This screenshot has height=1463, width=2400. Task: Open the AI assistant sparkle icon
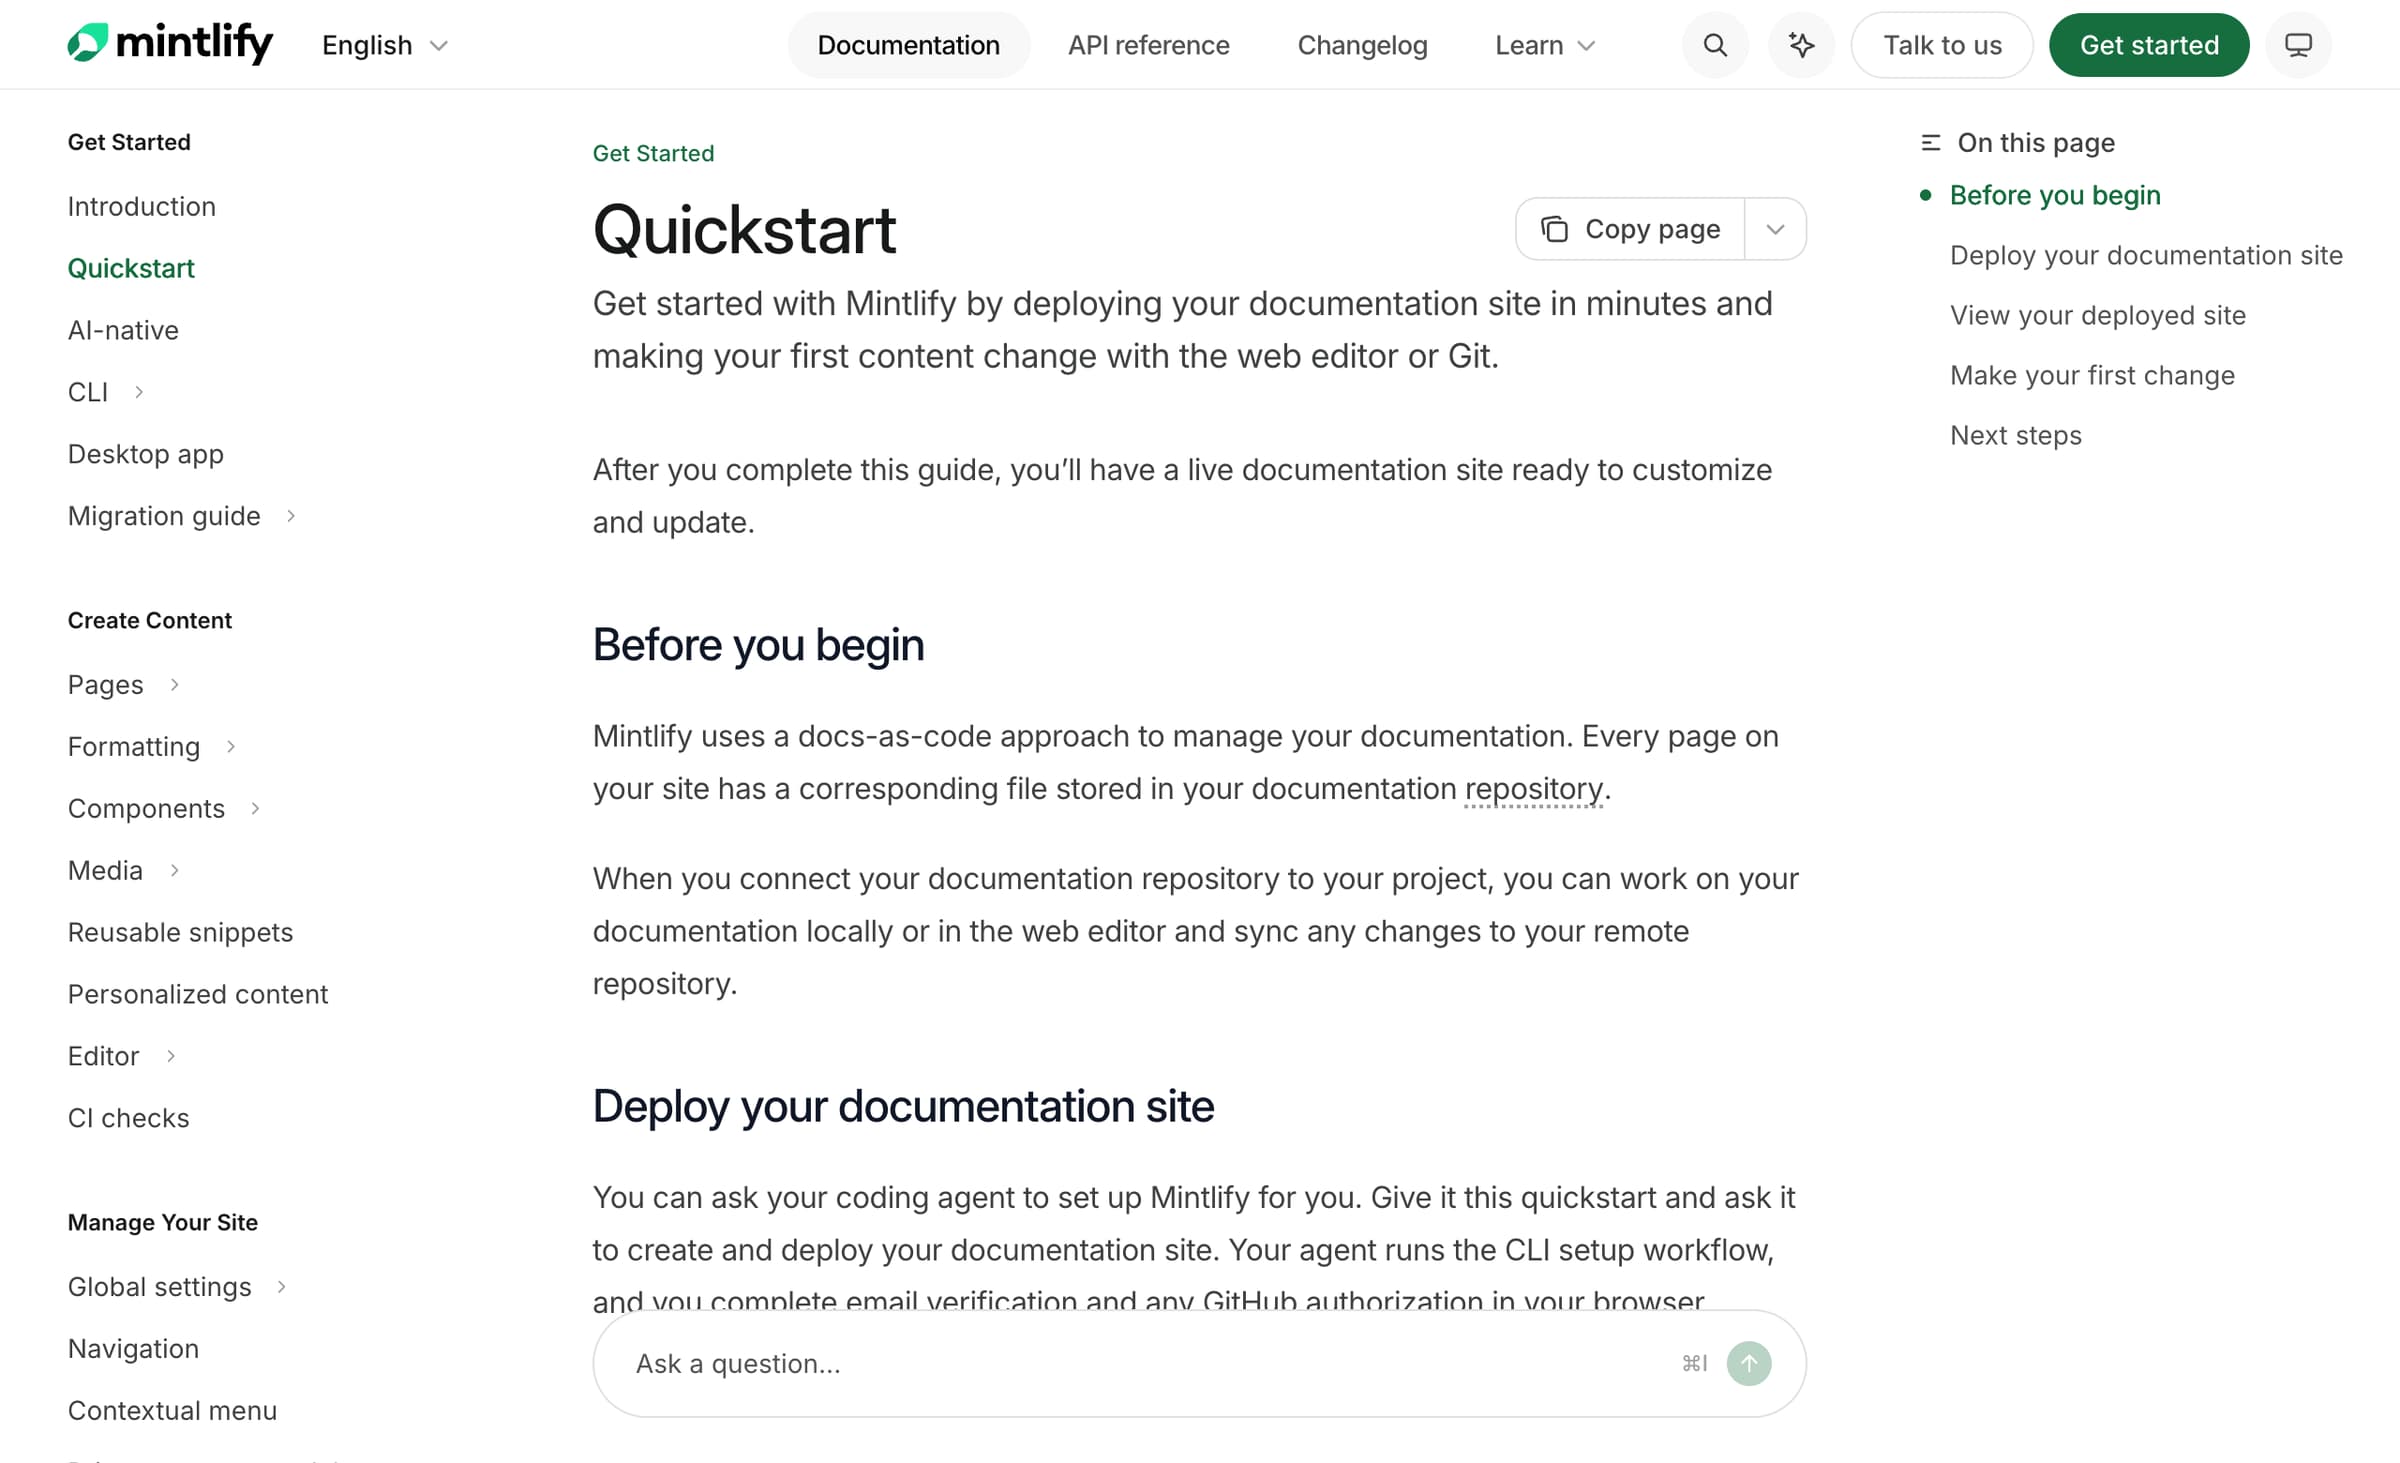[1801, 45]
